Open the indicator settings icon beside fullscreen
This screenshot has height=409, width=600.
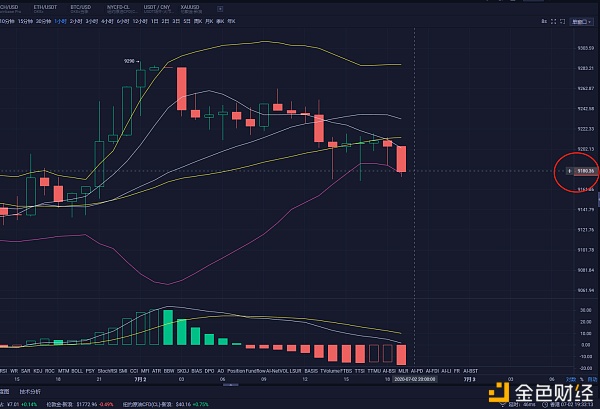click(x=544, y=21)
